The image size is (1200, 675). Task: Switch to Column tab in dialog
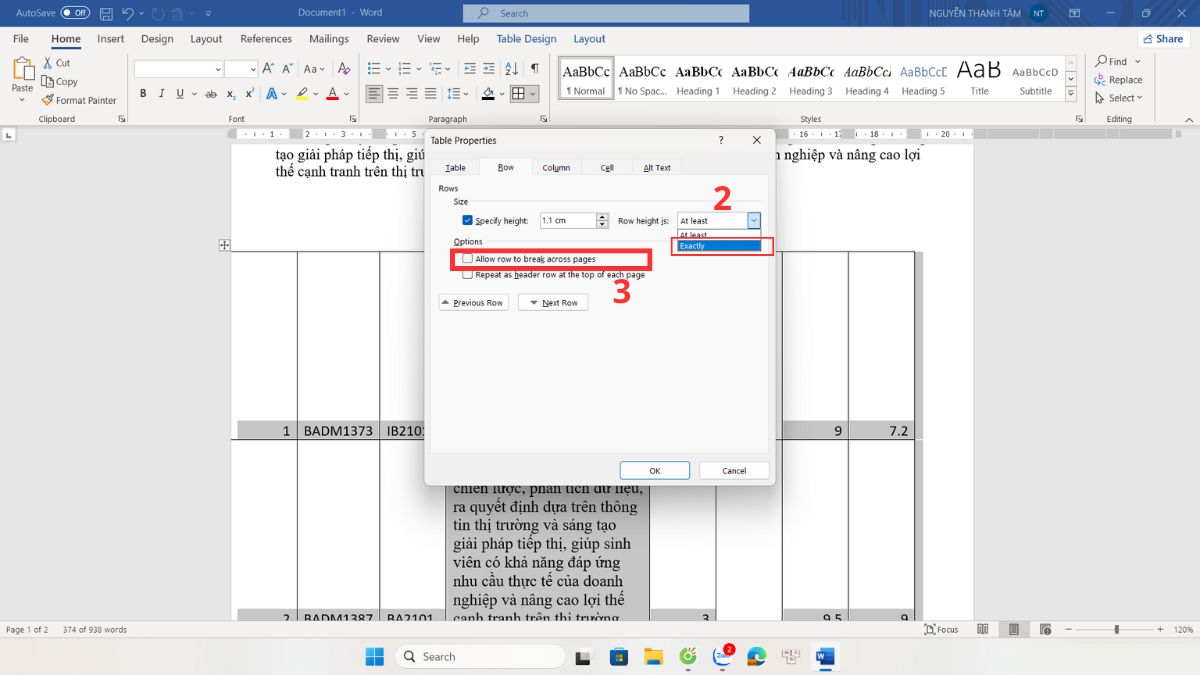point(556,167)
